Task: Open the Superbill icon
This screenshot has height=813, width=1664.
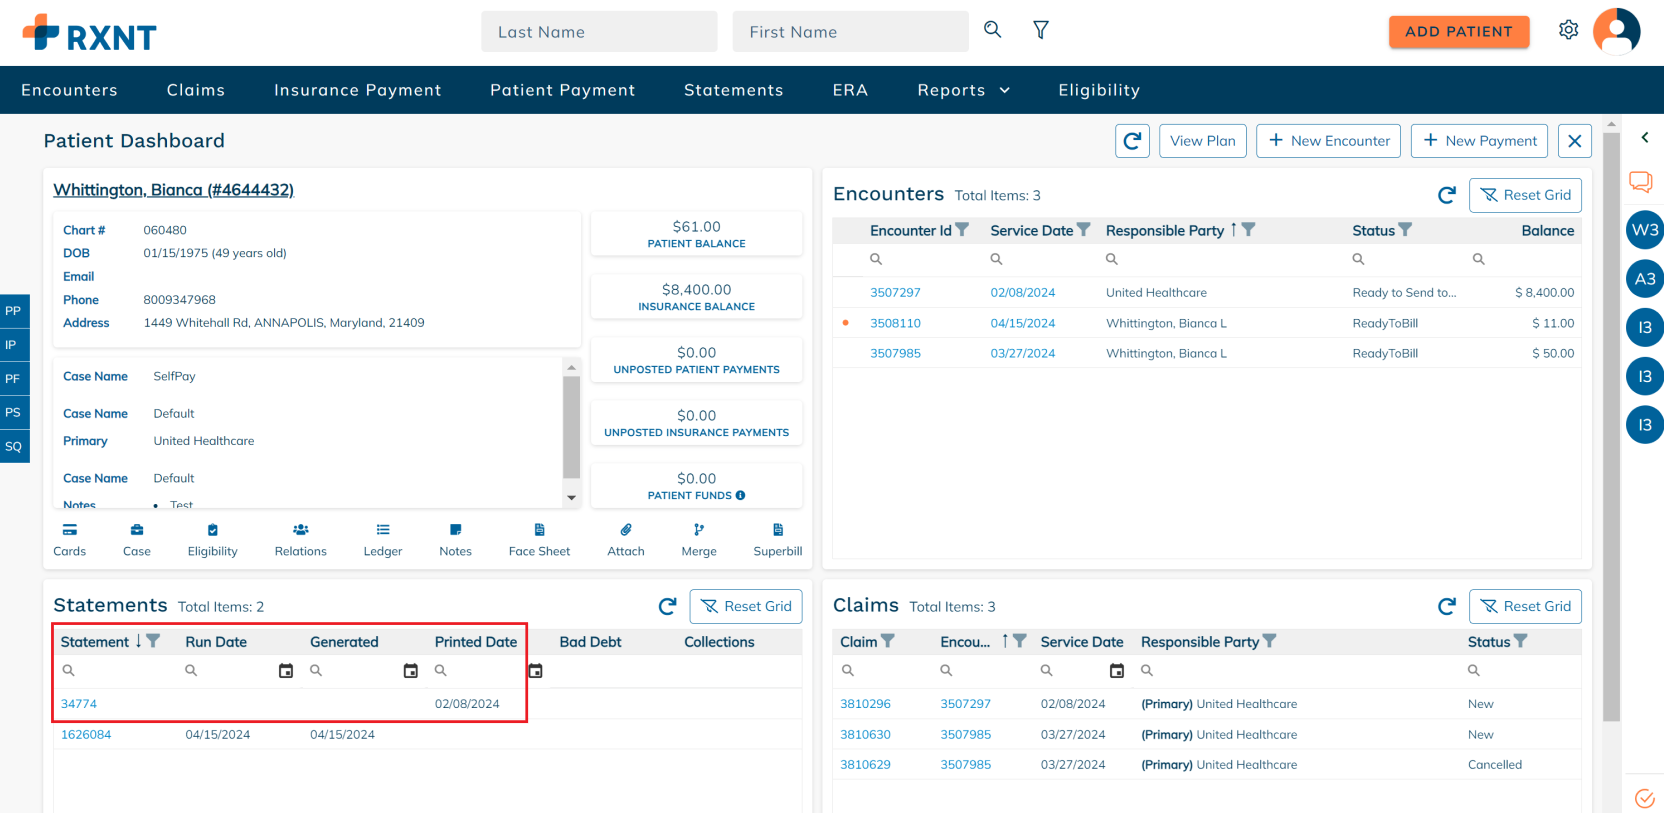Action: point(778,530)
